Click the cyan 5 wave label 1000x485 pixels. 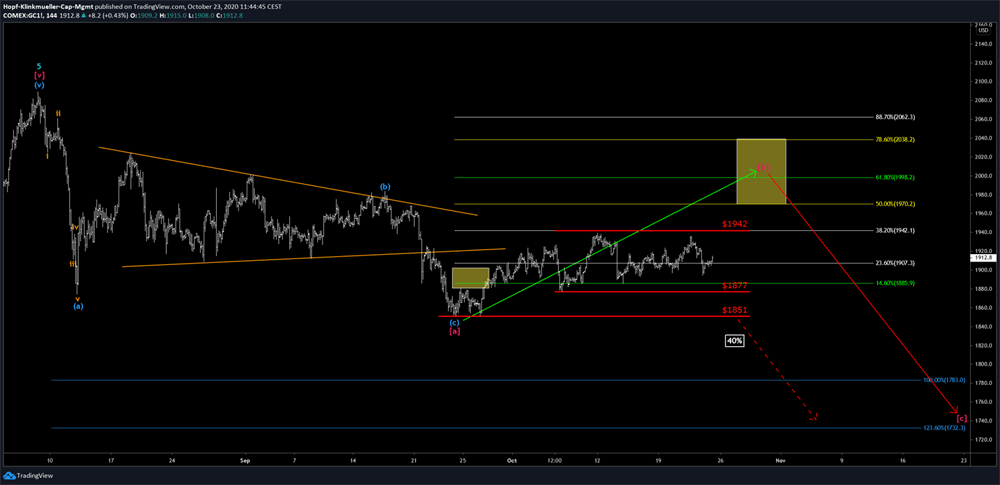39,64
